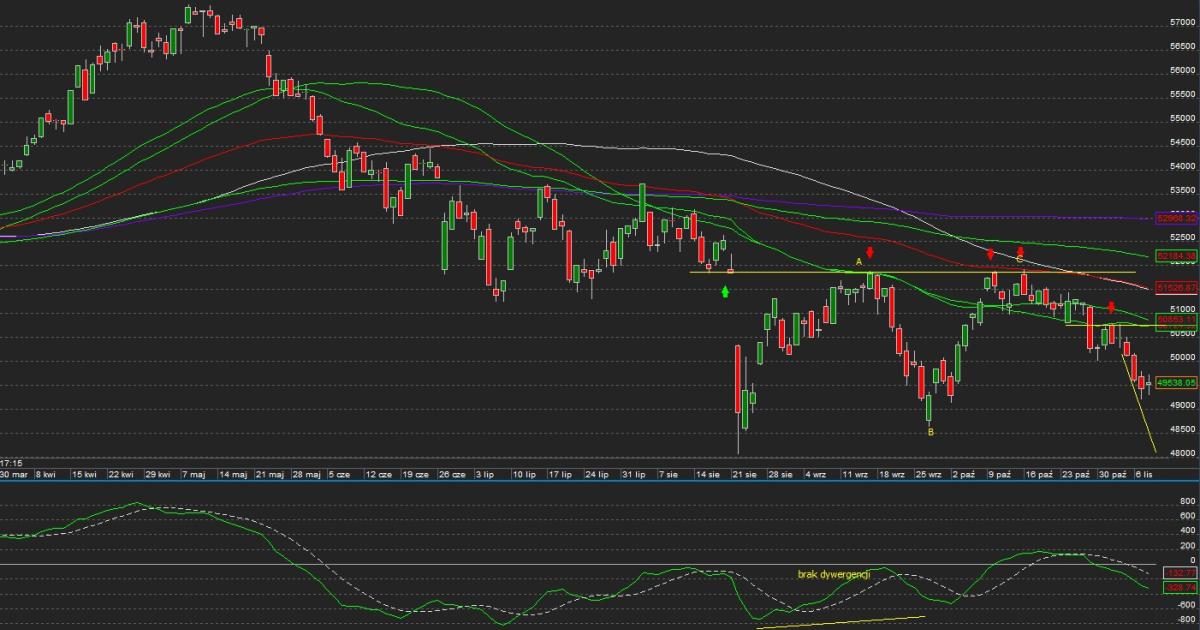
Task: Click the red arrow near 30 paź
Action: click(x=1111, y=307)
